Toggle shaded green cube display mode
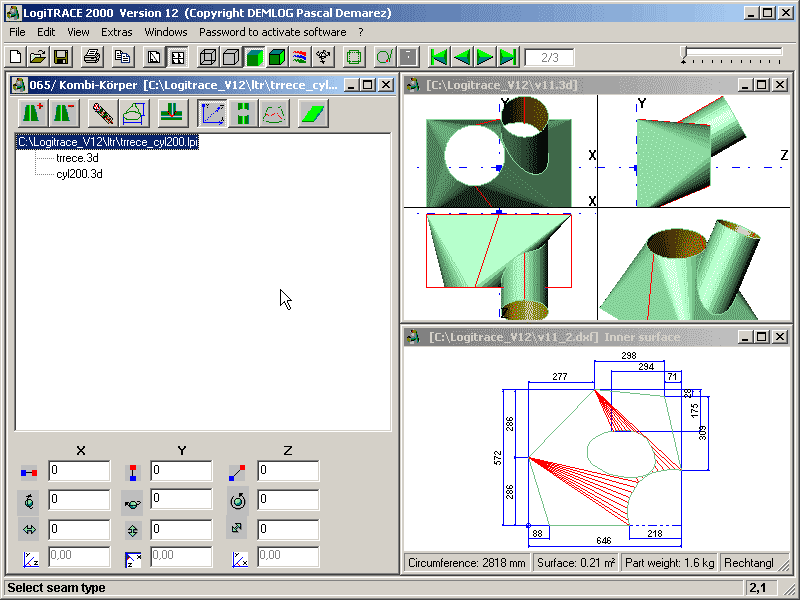Viewport: 800px width, 600px height. (254, 57)
